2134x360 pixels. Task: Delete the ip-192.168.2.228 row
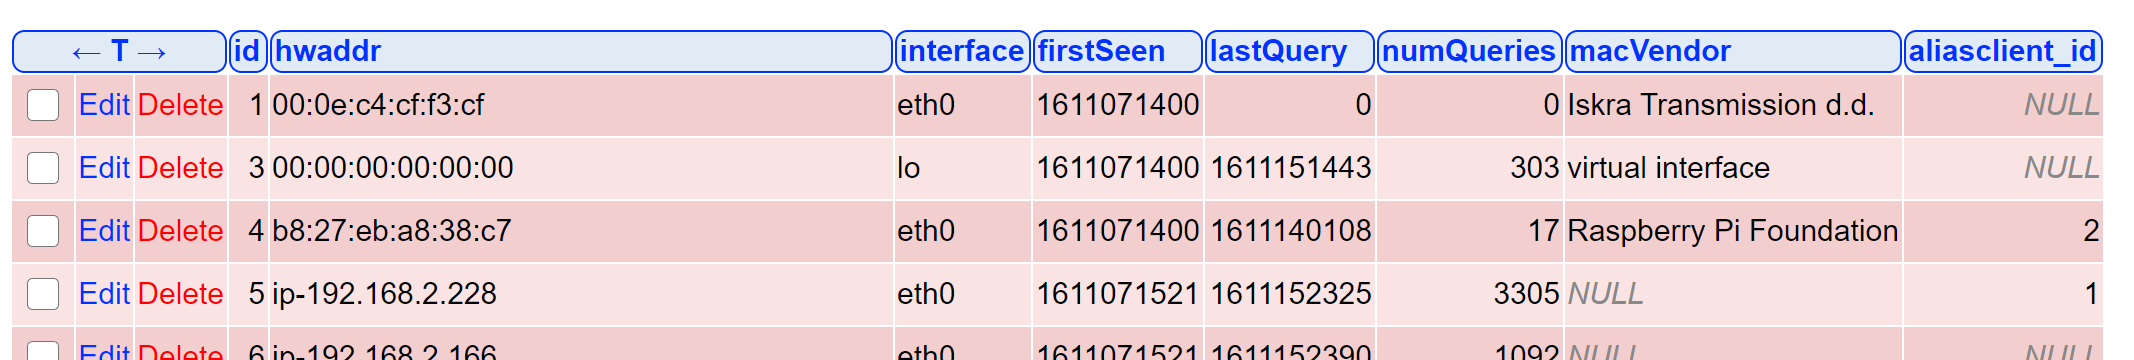[180, 294]
